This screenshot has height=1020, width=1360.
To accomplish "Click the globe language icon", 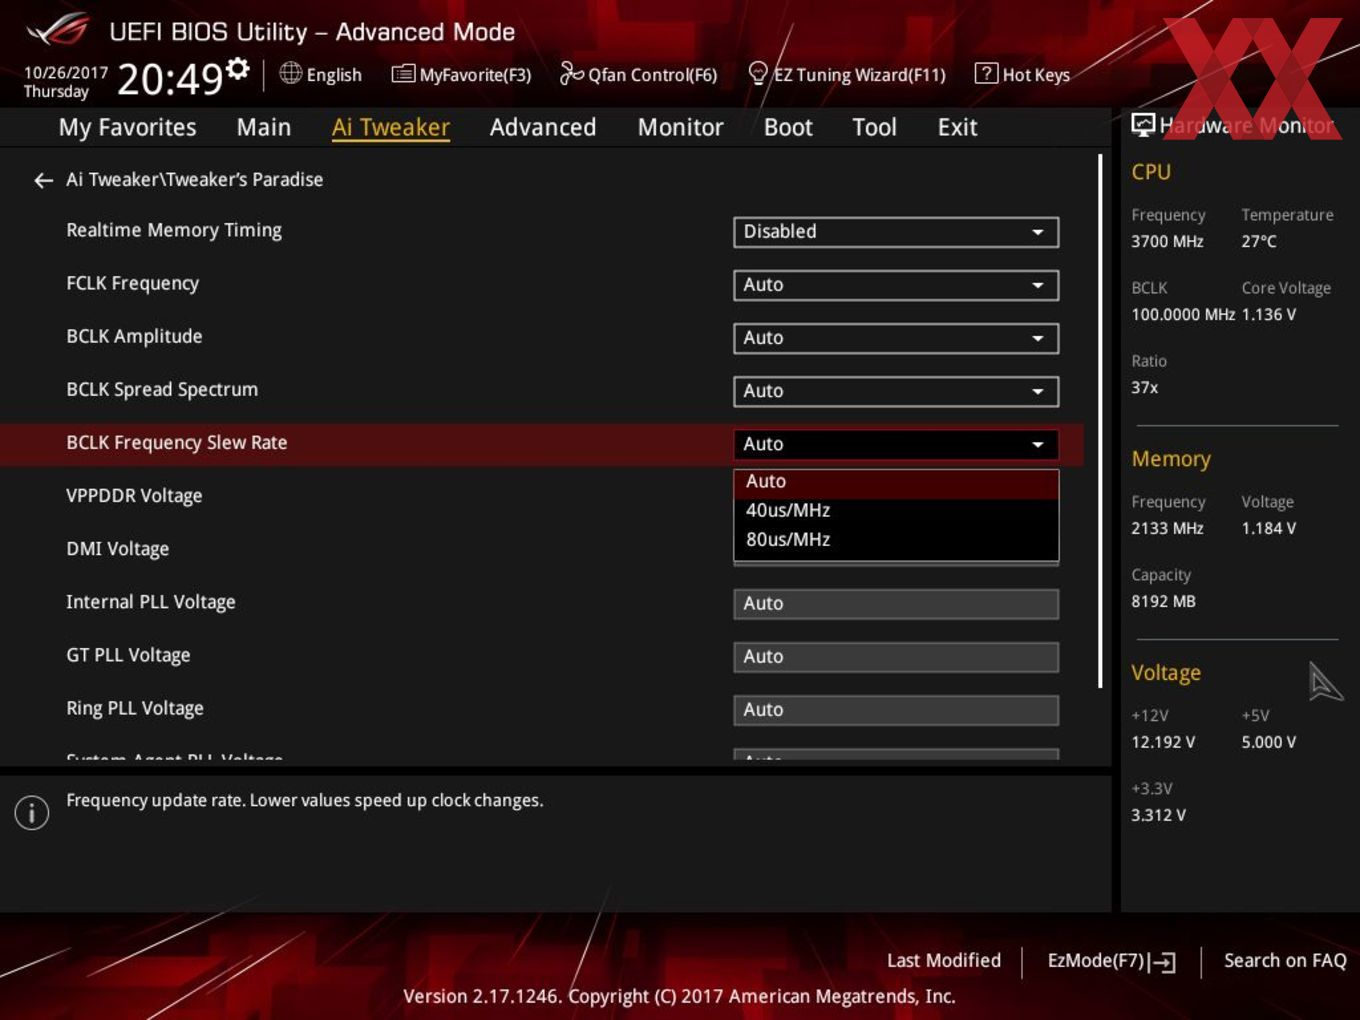I will pos(290,73).
